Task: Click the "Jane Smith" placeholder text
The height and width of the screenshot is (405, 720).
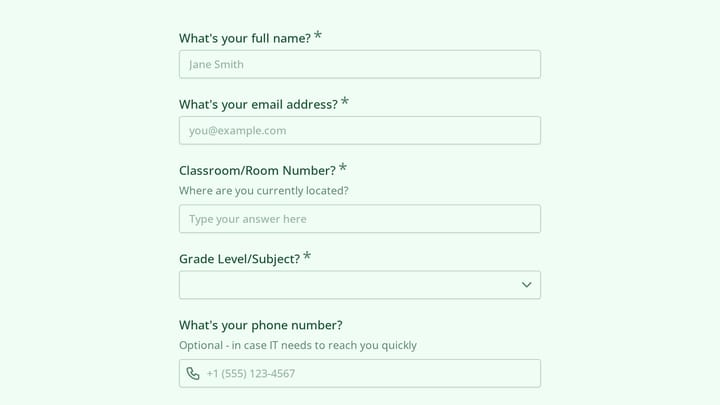Action: (216, 64)
